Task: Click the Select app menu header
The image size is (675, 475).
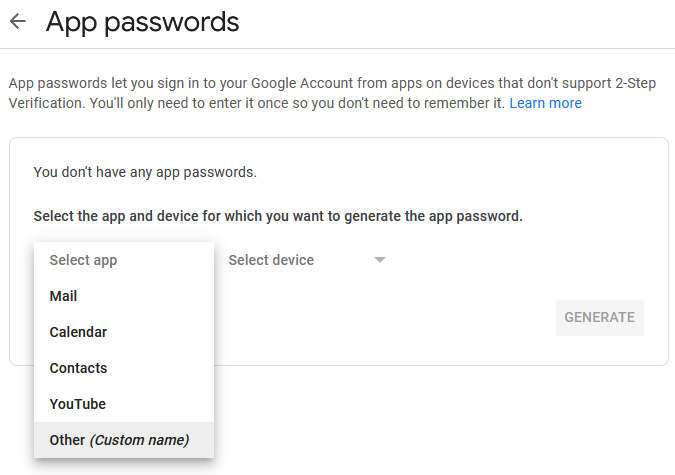Action: 83,260
